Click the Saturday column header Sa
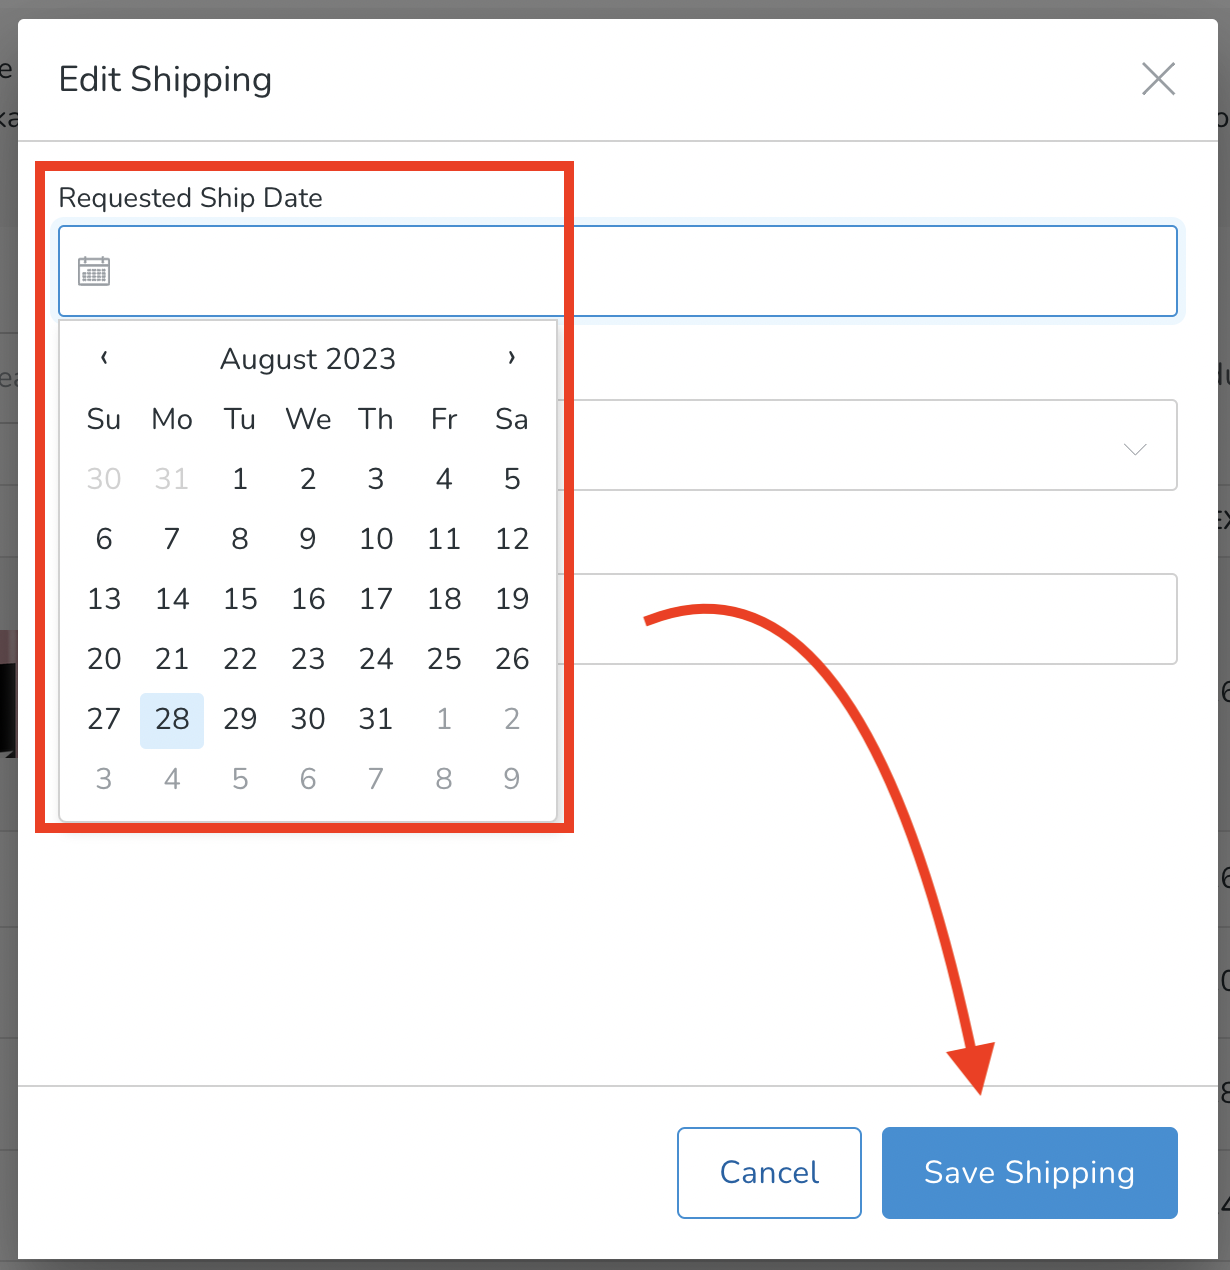The image size is (1230, 1270). [x=511, y=419]
